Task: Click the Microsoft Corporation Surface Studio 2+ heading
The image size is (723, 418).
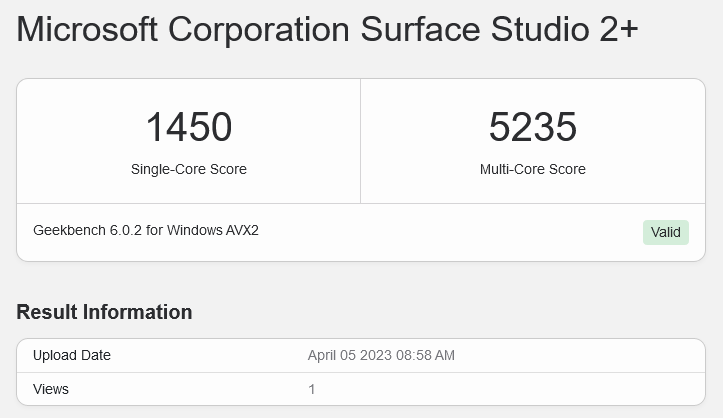Action: pos(327,29)
